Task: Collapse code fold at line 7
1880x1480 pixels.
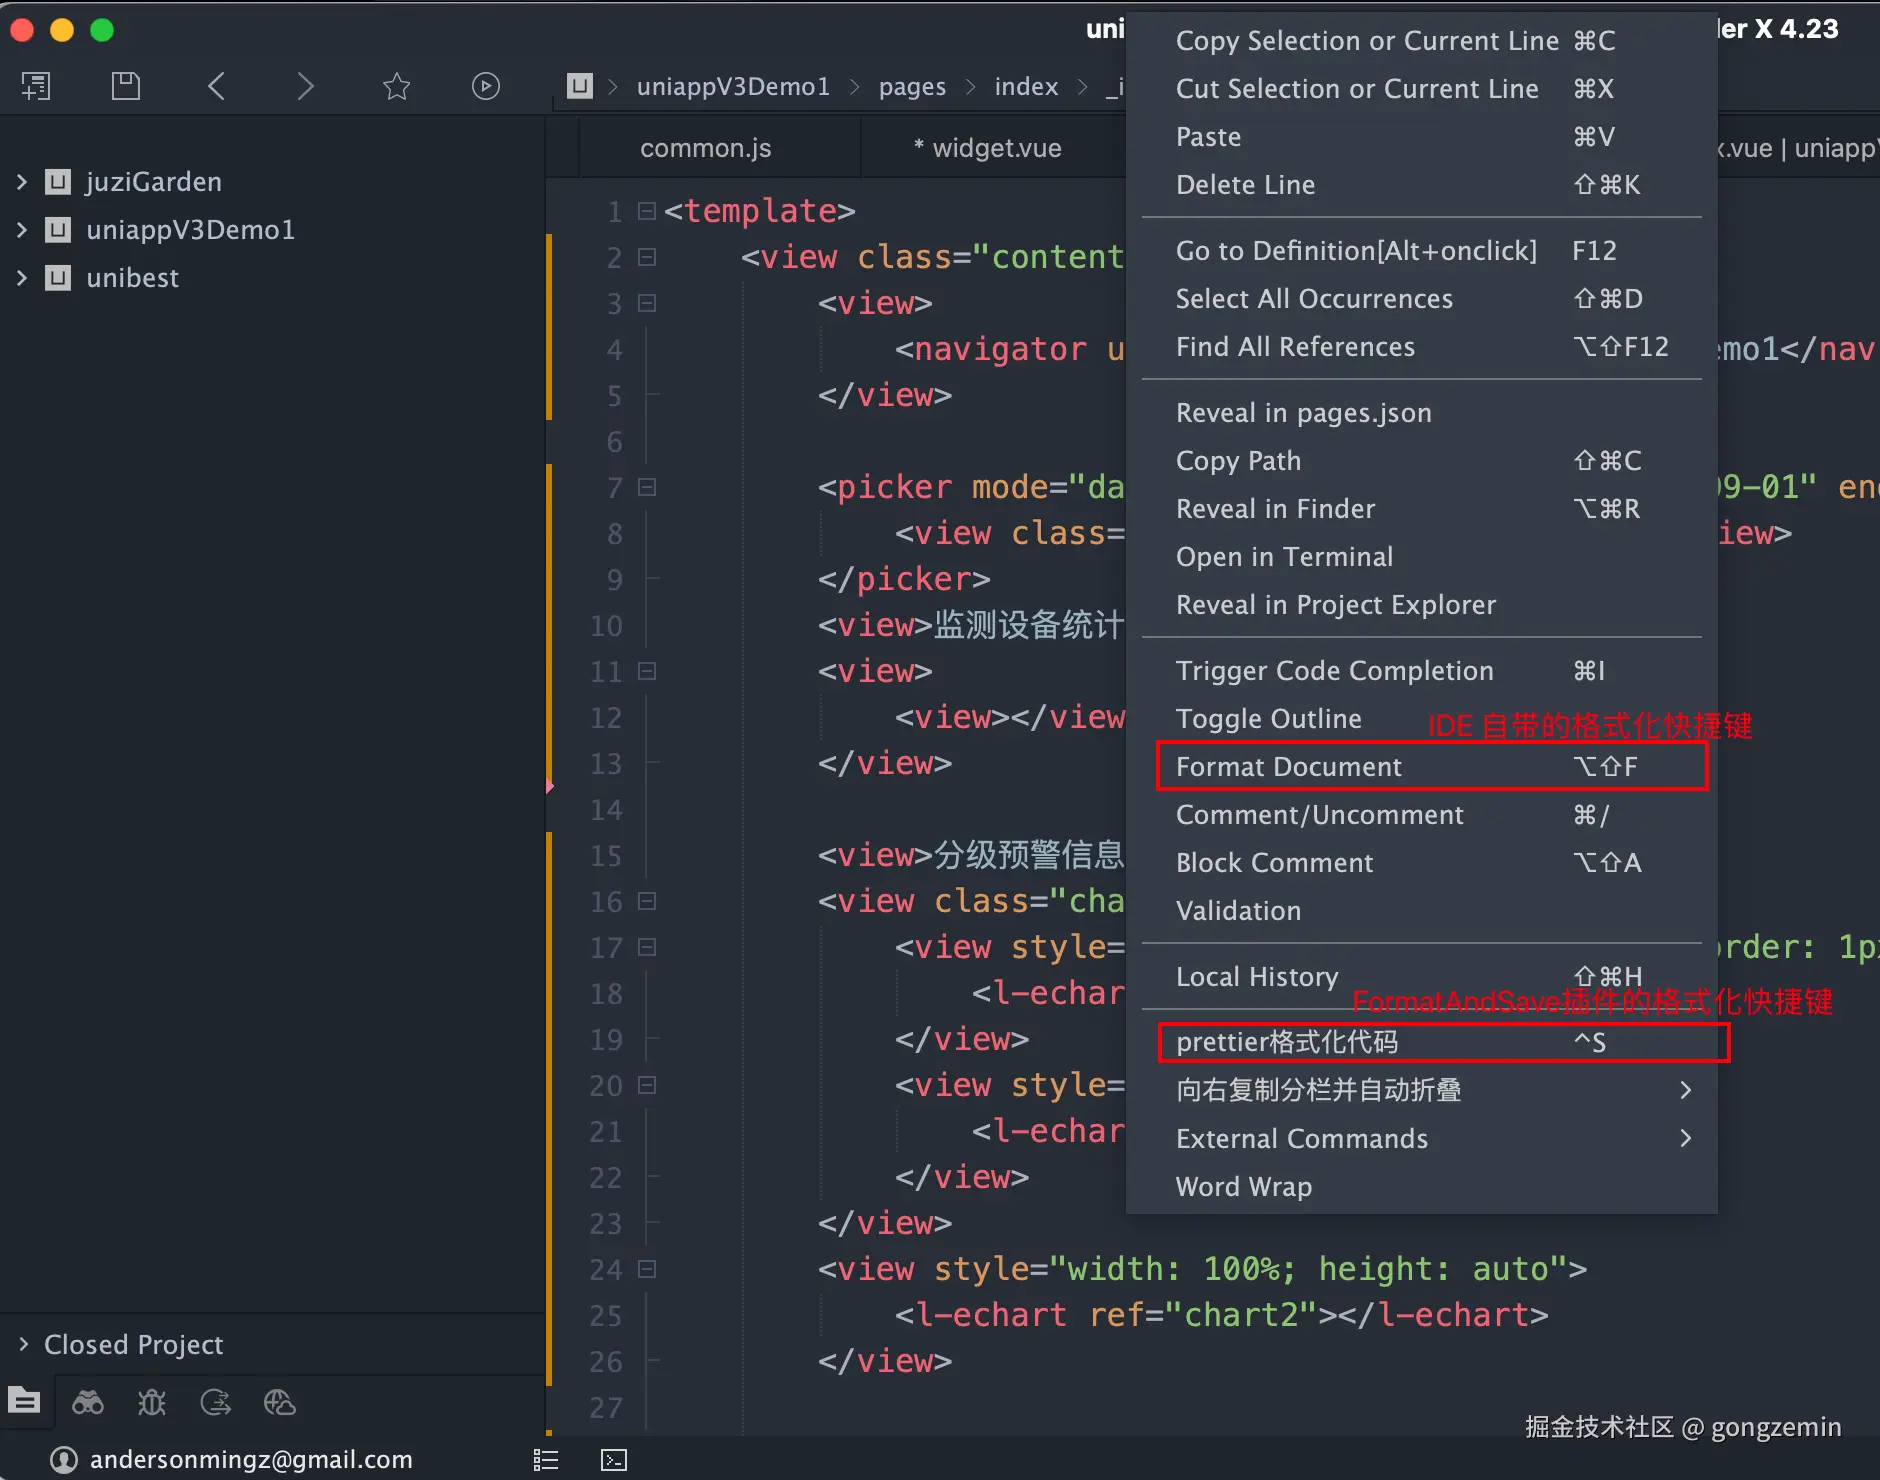Action: pyautogui.click(x=647, y=487)
